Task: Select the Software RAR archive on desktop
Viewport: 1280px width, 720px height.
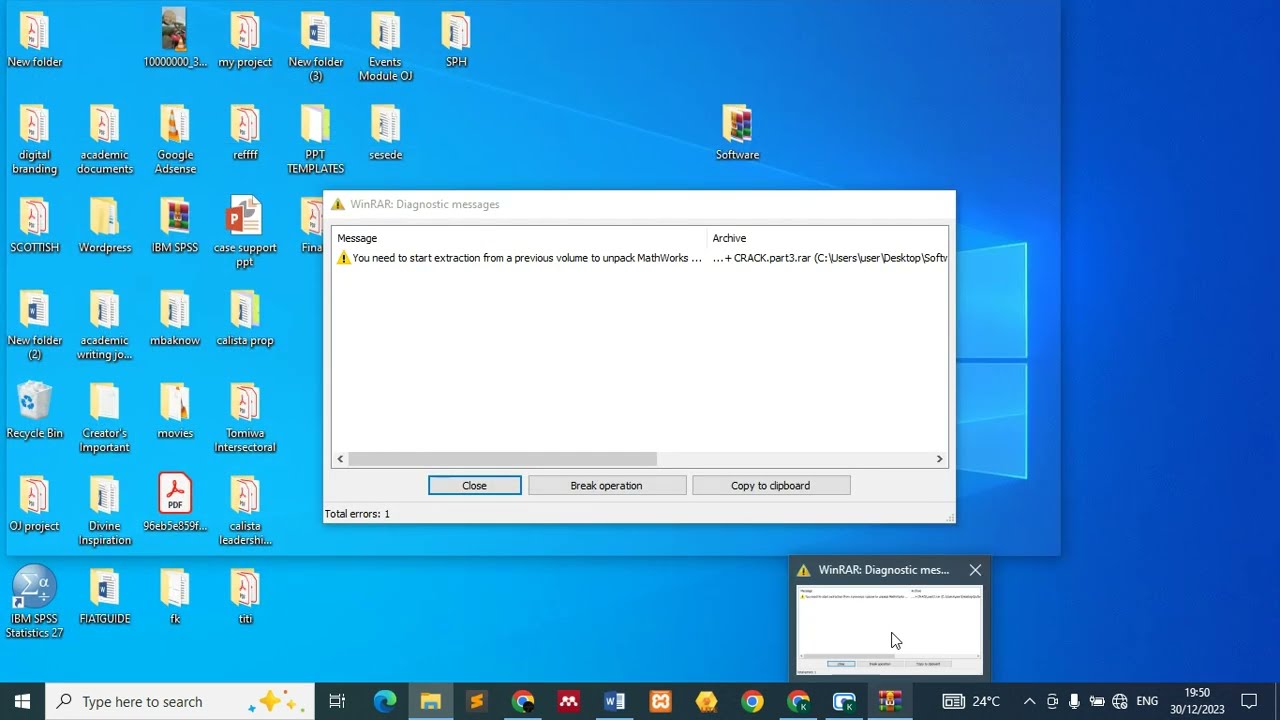Action: pyautogui.click(x=737, y=133)
